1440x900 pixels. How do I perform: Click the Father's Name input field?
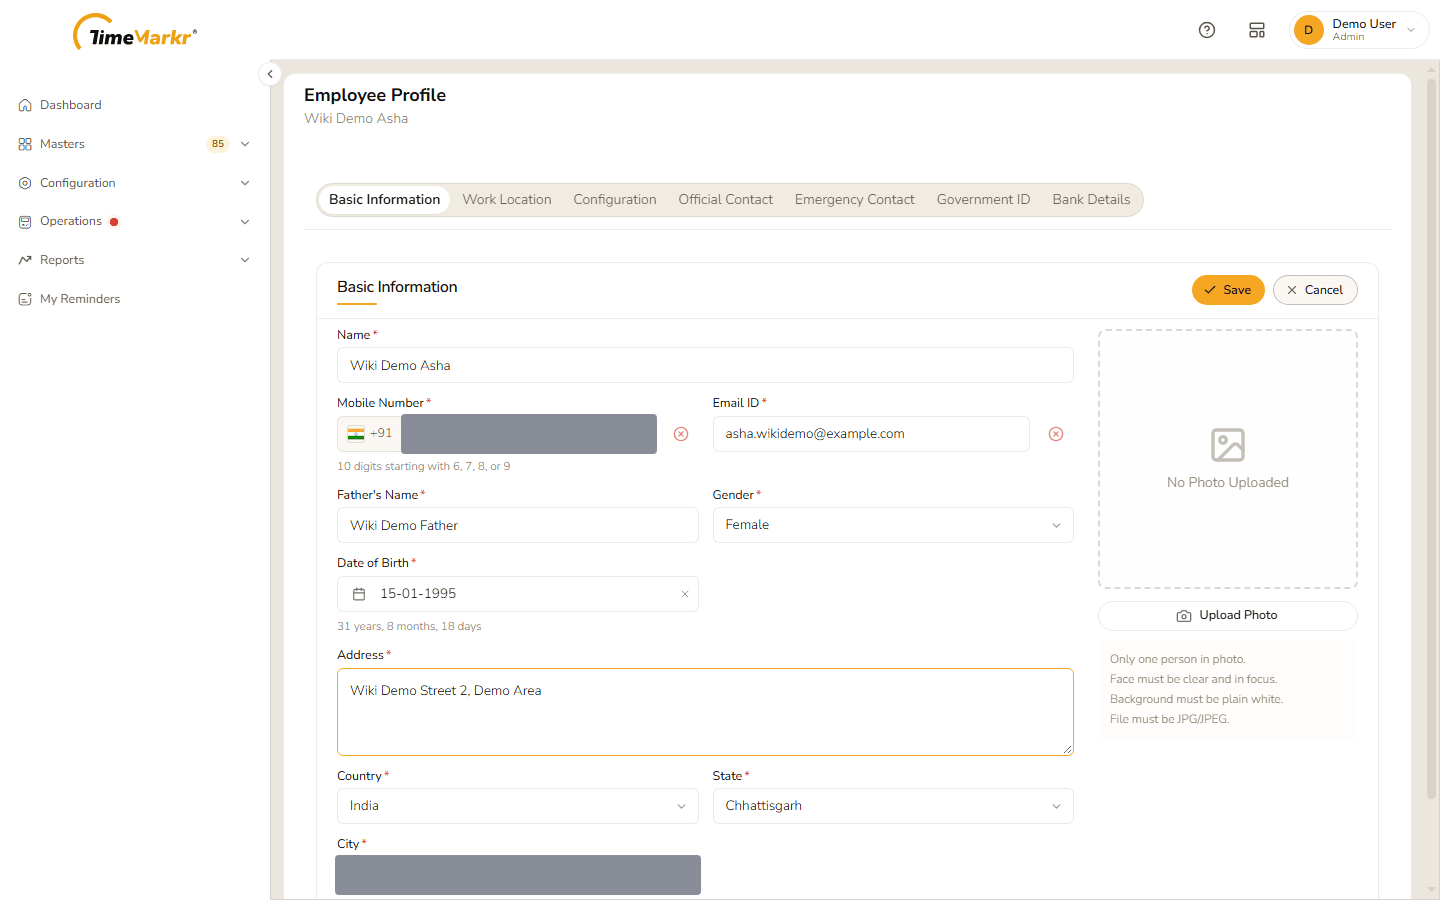pyautogui.click(x=518, y=525)
